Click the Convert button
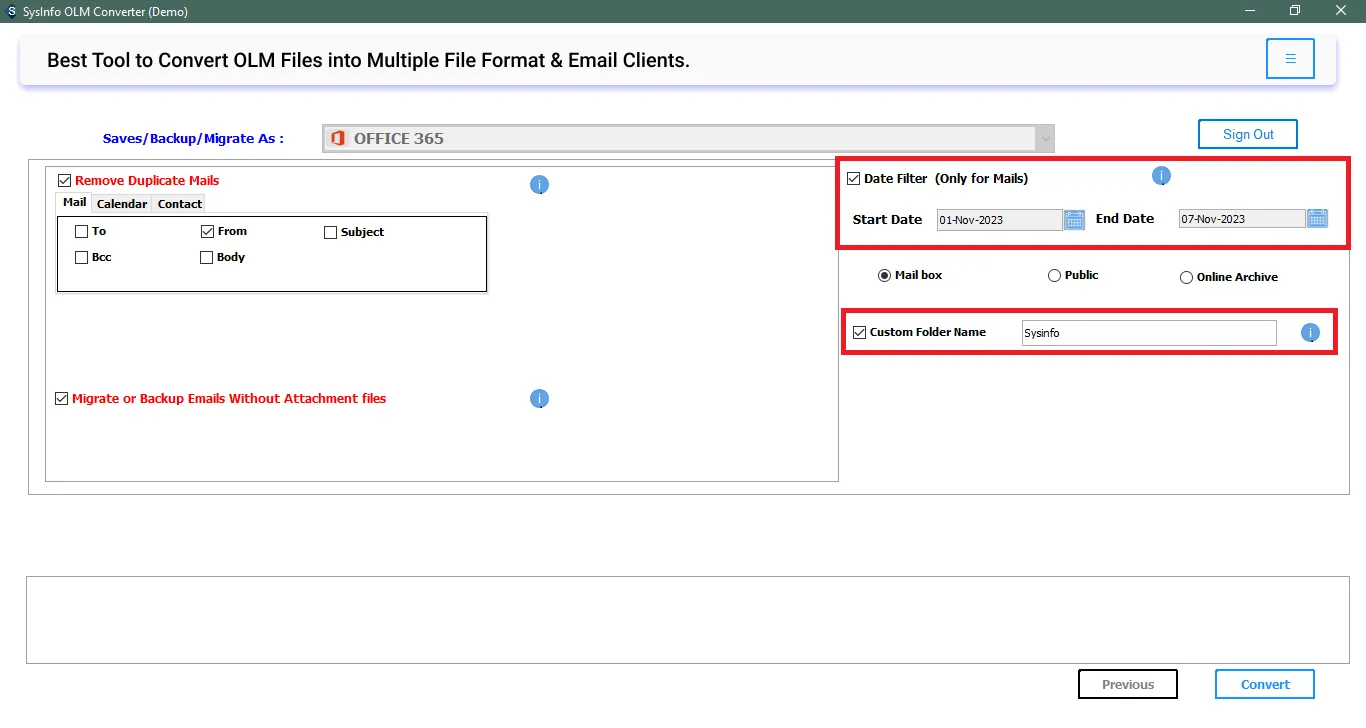Screen dimensions: 1366x728 pos(1265,684)
